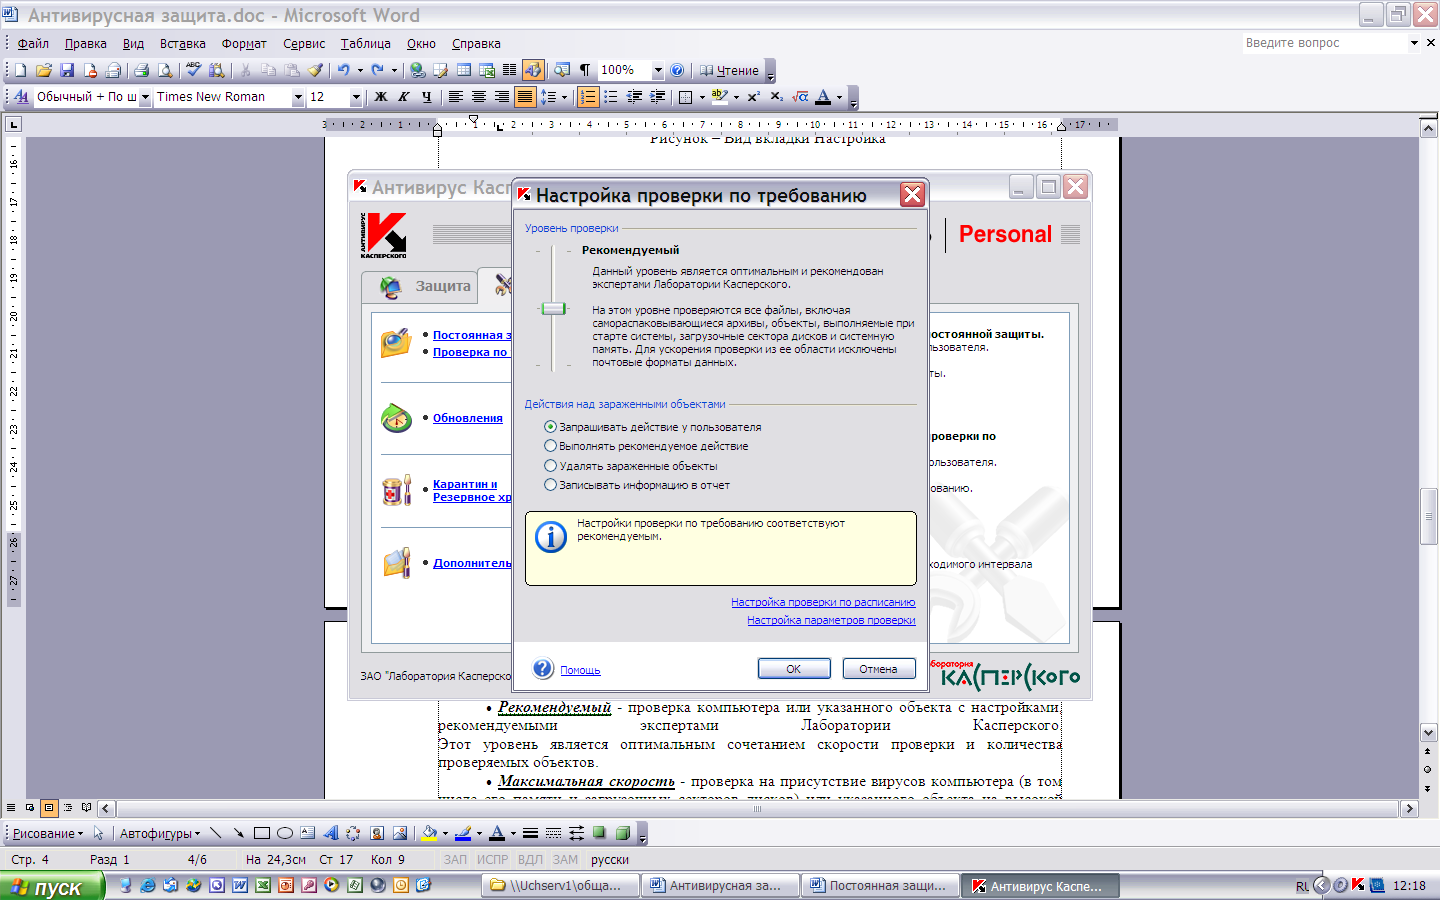Viewport: 1440px width, 900px height.
Task: Expand the font color dropdown arrow
Action: tap(839, 97)
